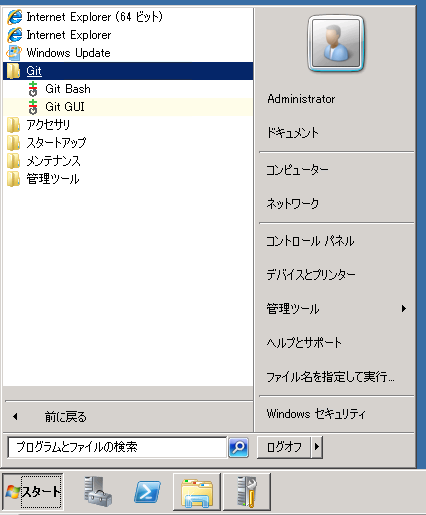Collapse the Git folder
Image resolution: width=426 pixels, height=515 pixels.
[x=128, y=71]
